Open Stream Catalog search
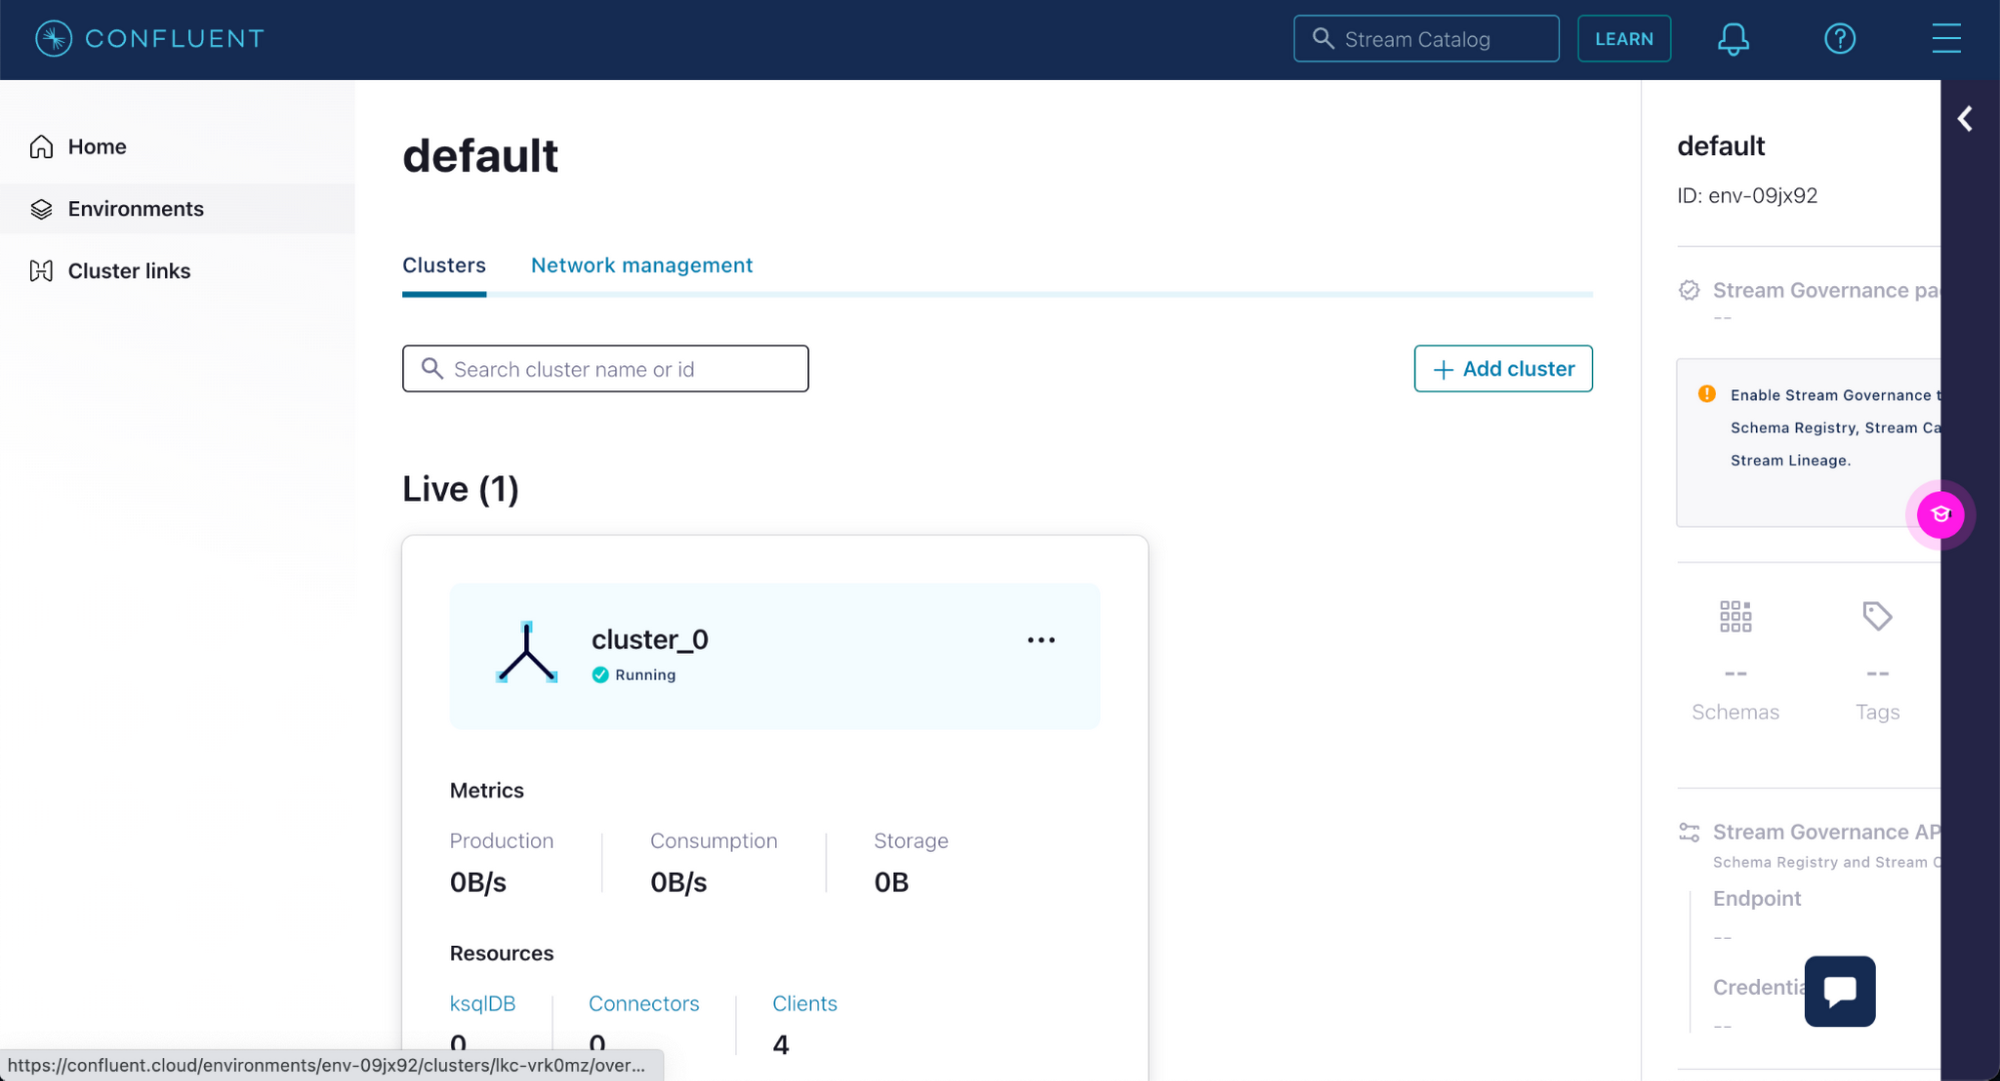Image resolution: width=2000 pixels, height=1081 pixels. coord(1426,39)
